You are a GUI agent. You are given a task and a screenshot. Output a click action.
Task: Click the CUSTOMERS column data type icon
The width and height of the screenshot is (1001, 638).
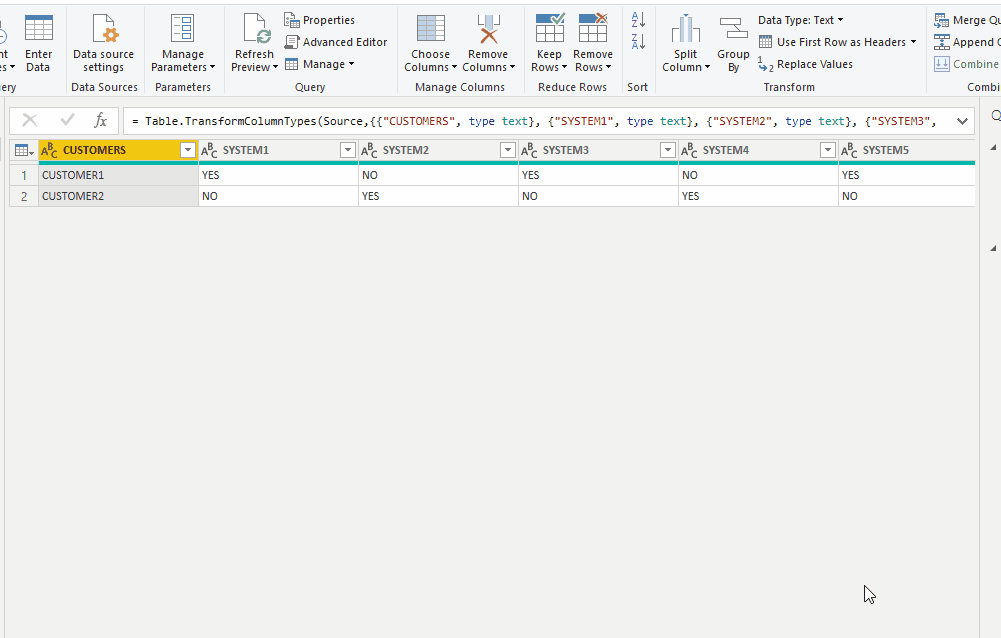[x=49, y=150]
